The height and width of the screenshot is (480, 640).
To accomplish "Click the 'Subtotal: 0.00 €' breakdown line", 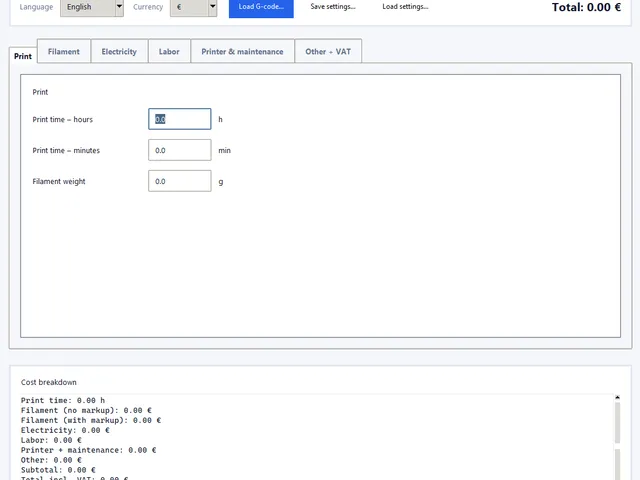I will 58,470.
